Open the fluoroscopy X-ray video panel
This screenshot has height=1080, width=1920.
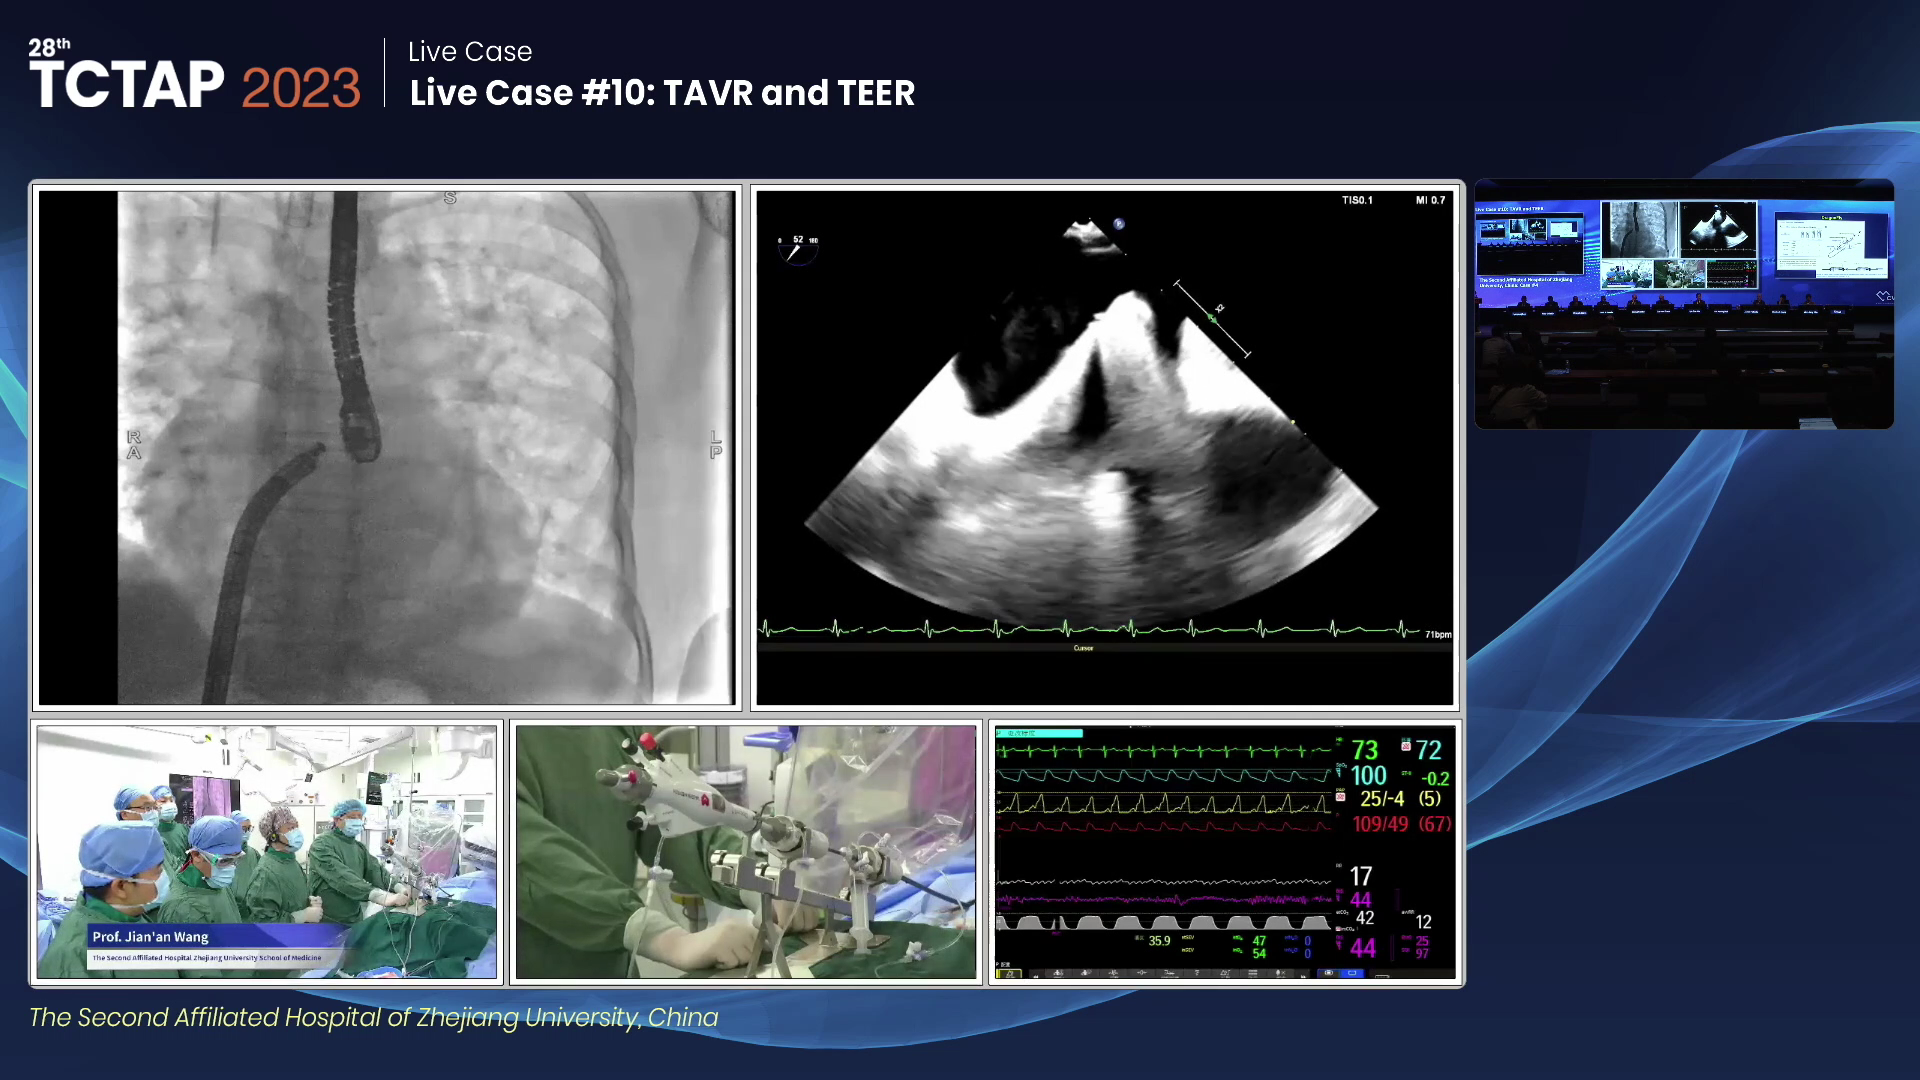(x=386, y=447)
